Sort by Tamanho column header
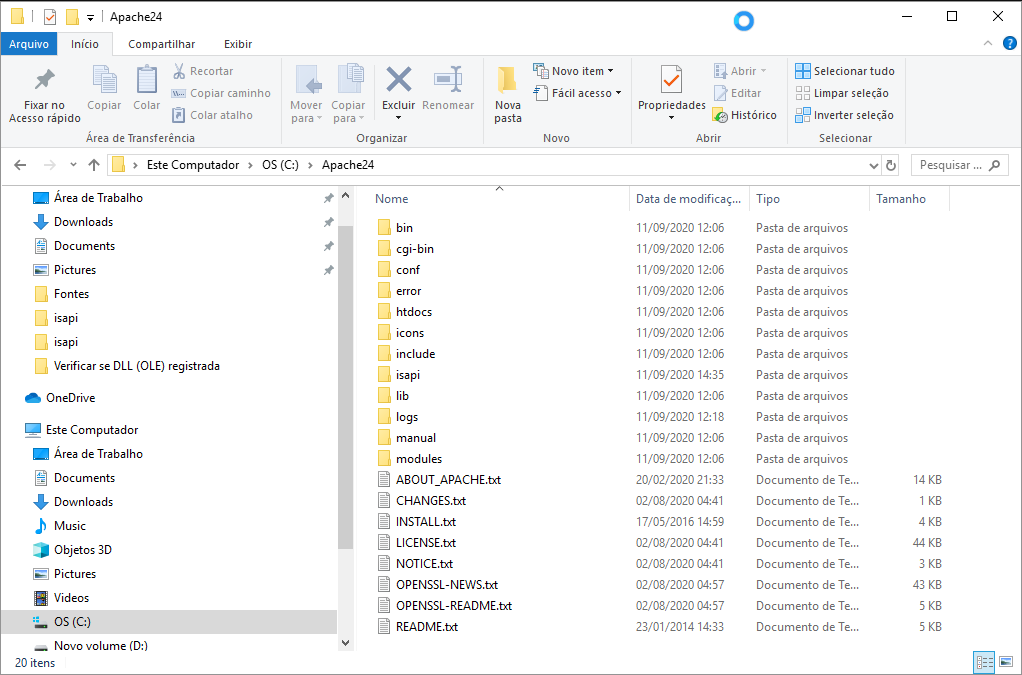Image resolution: width=1022 pixels, height=675 pixels. [909, 199]
